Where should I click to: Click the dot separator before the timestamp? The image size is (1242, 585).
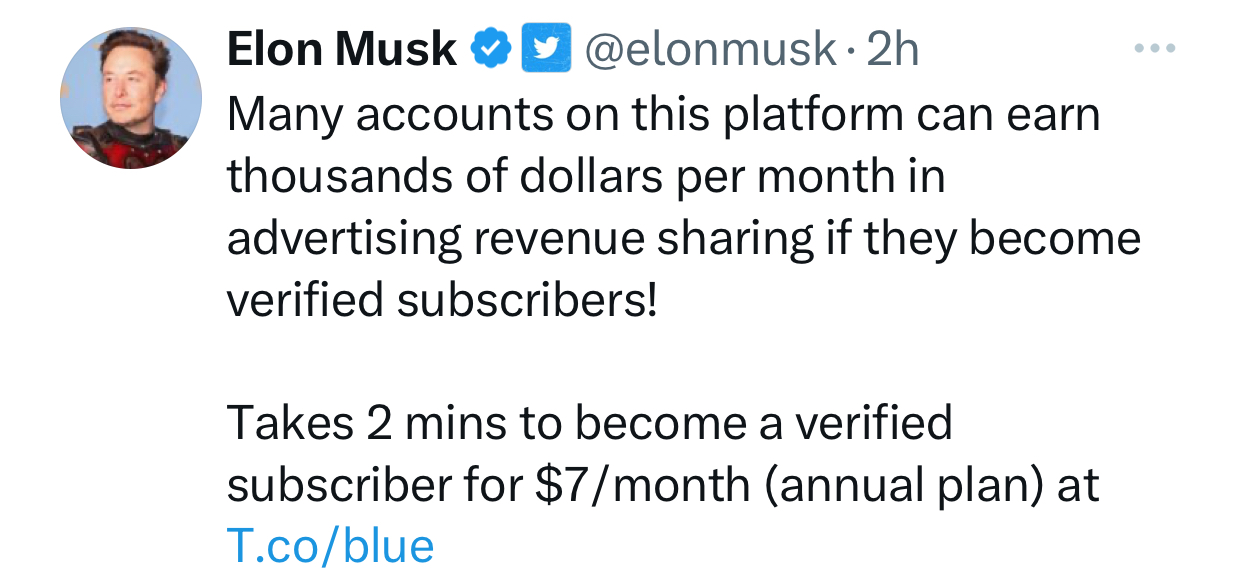tap(850, 50)
